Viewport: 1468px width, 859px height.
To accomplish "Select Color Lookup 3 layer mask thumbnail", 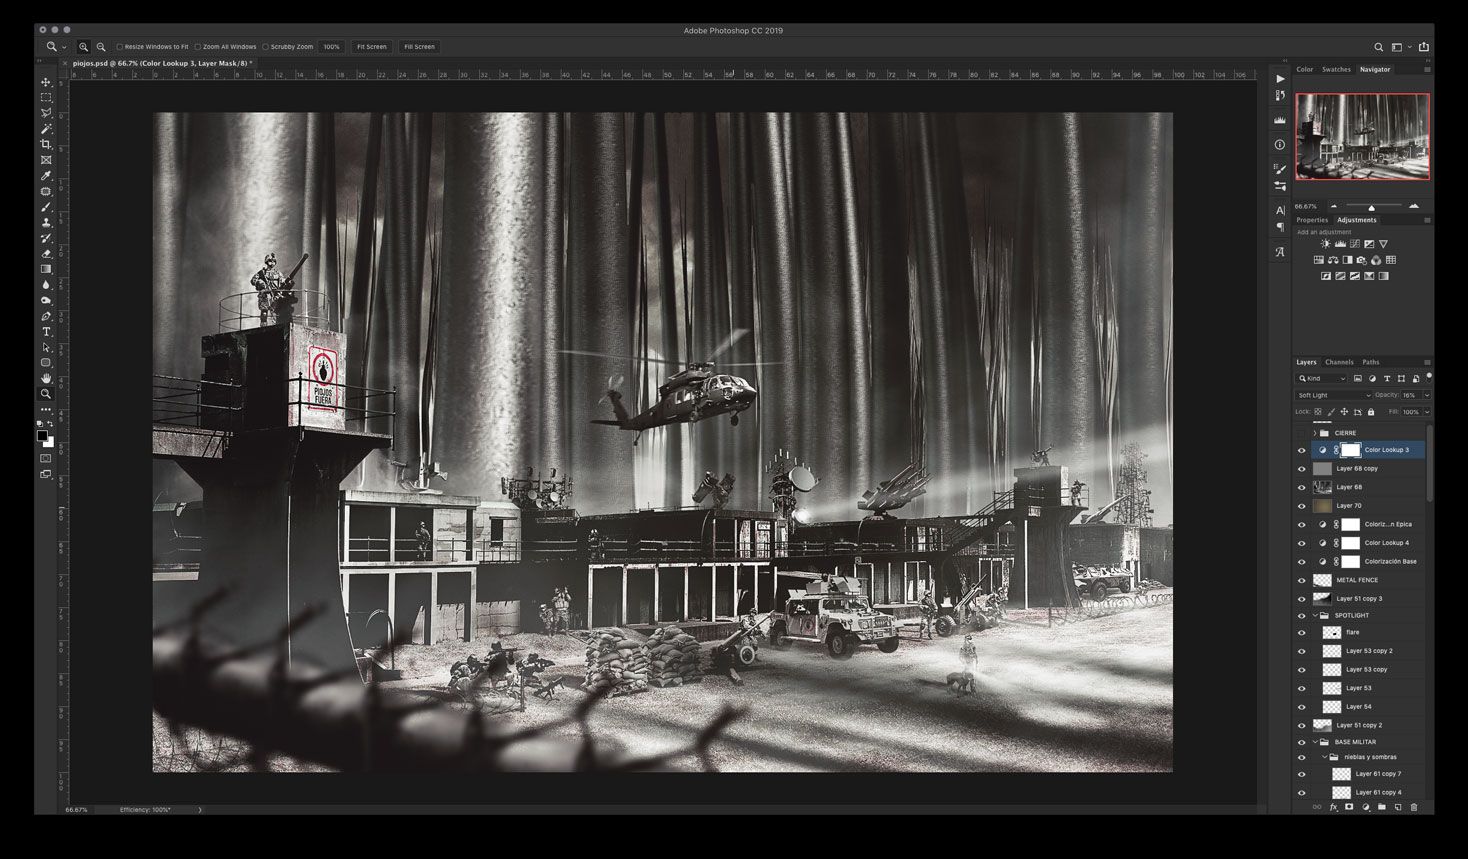I will coord(1351,450).
